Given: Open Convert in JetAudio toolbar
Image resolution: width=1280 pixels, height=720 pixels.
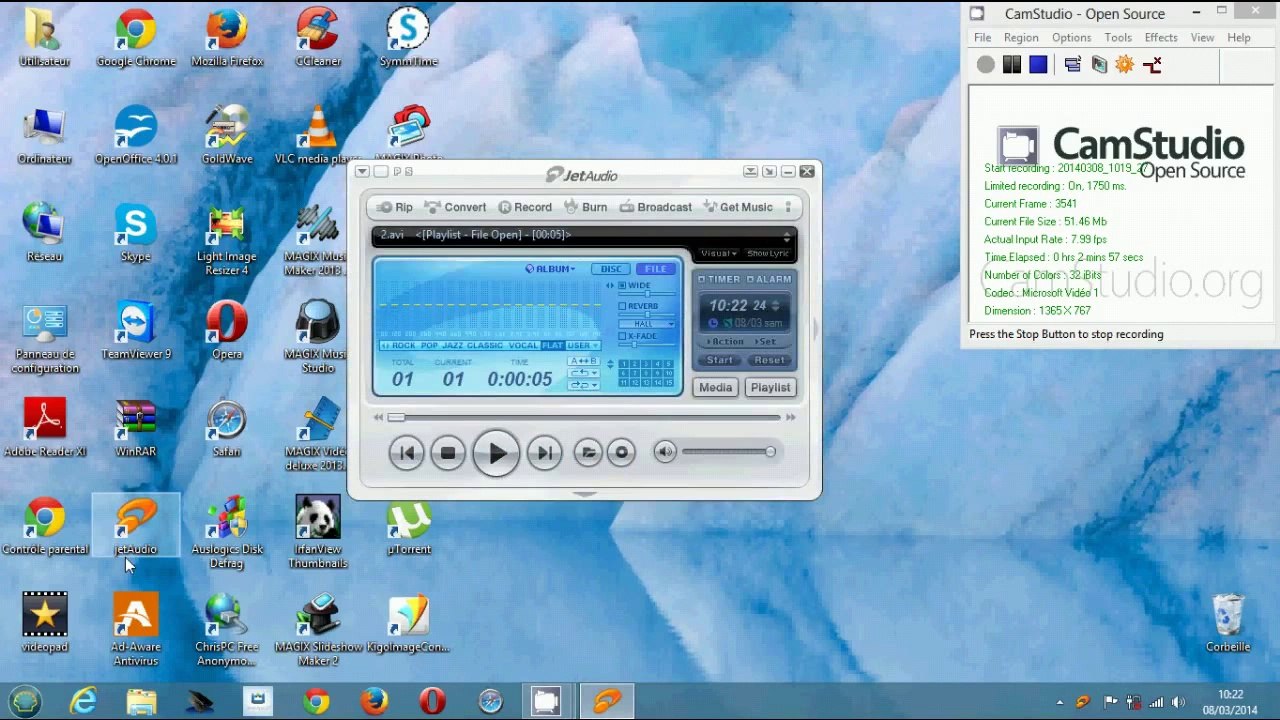Looking at the screenshot, I should (x=456, y=207).
